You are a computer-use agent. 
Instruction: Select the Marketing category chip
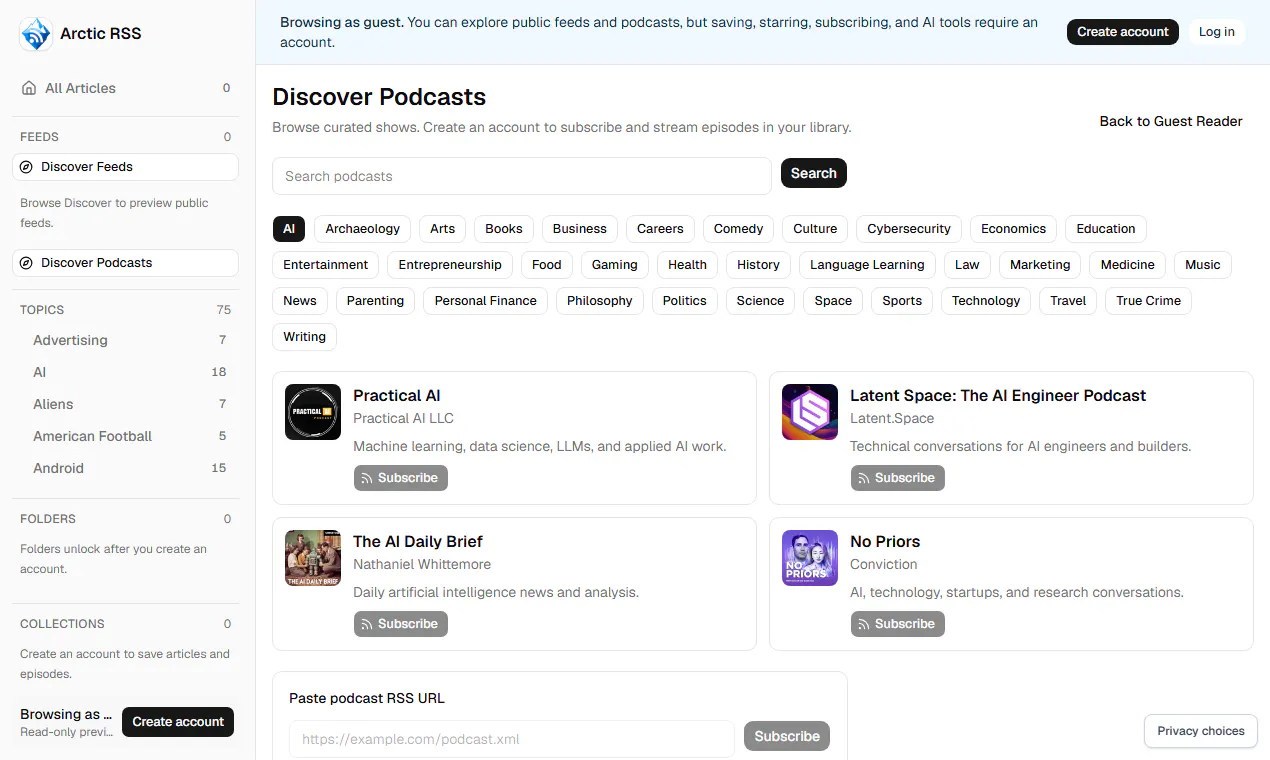point(1040,265)
